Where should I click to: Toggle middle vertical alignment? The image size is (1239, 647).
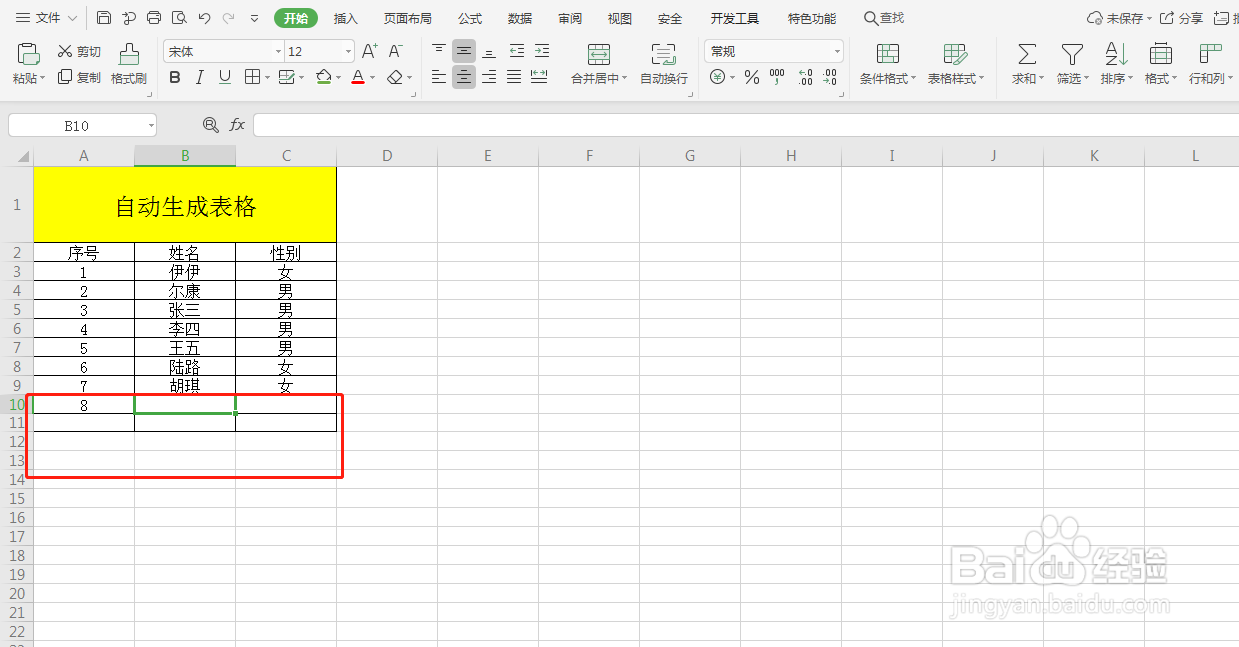[464, 51]
